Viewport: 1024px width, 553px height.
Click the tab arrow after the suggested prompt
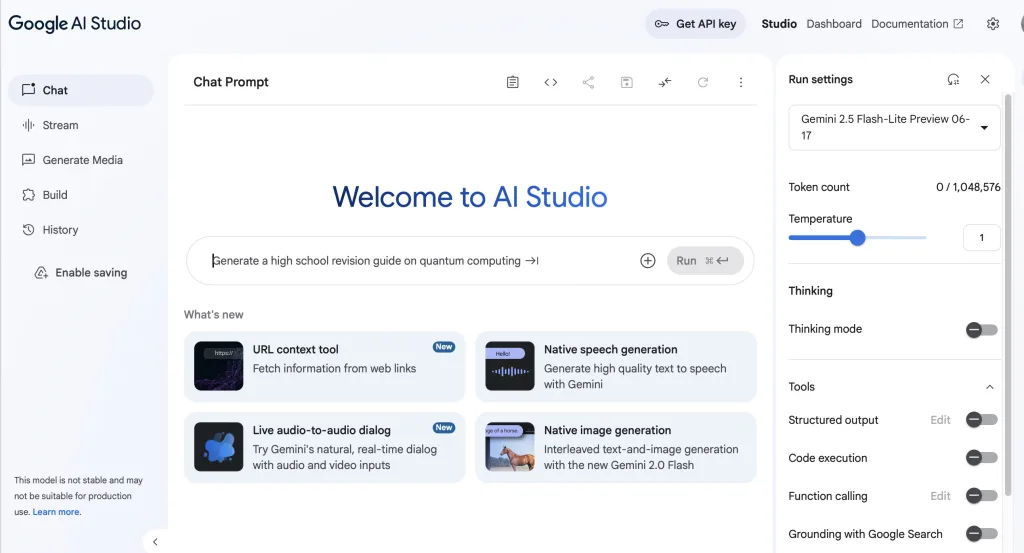[x=532, y=261]
